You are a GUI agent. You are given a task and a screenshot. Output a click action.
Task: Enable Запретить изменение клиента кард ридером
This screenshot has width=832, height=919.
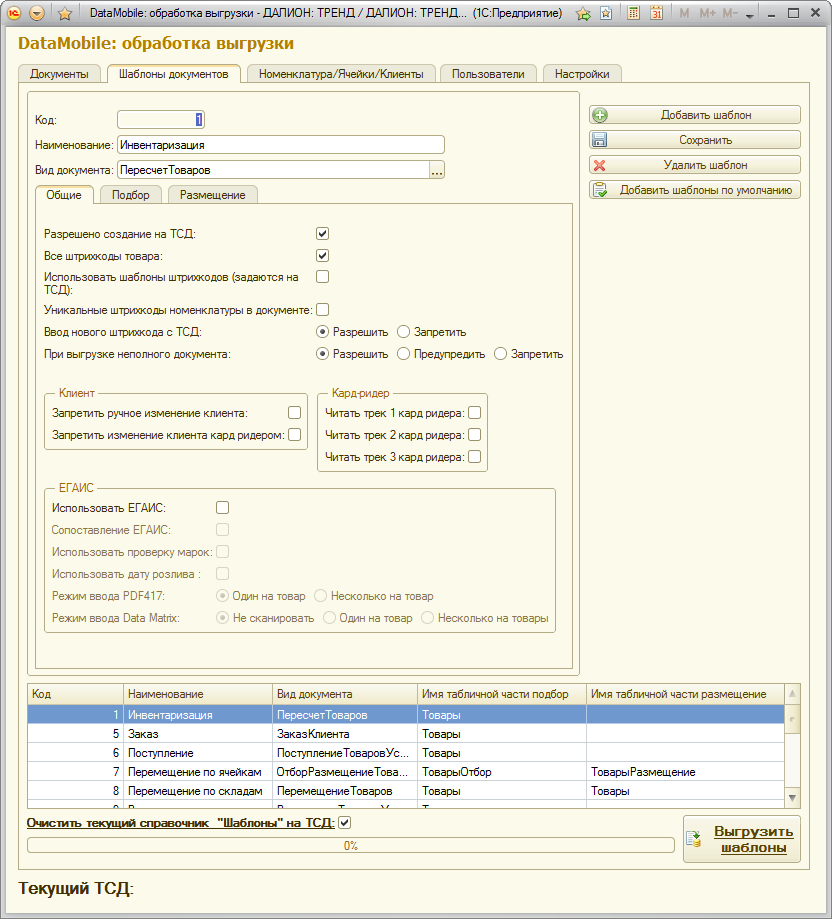295,434
